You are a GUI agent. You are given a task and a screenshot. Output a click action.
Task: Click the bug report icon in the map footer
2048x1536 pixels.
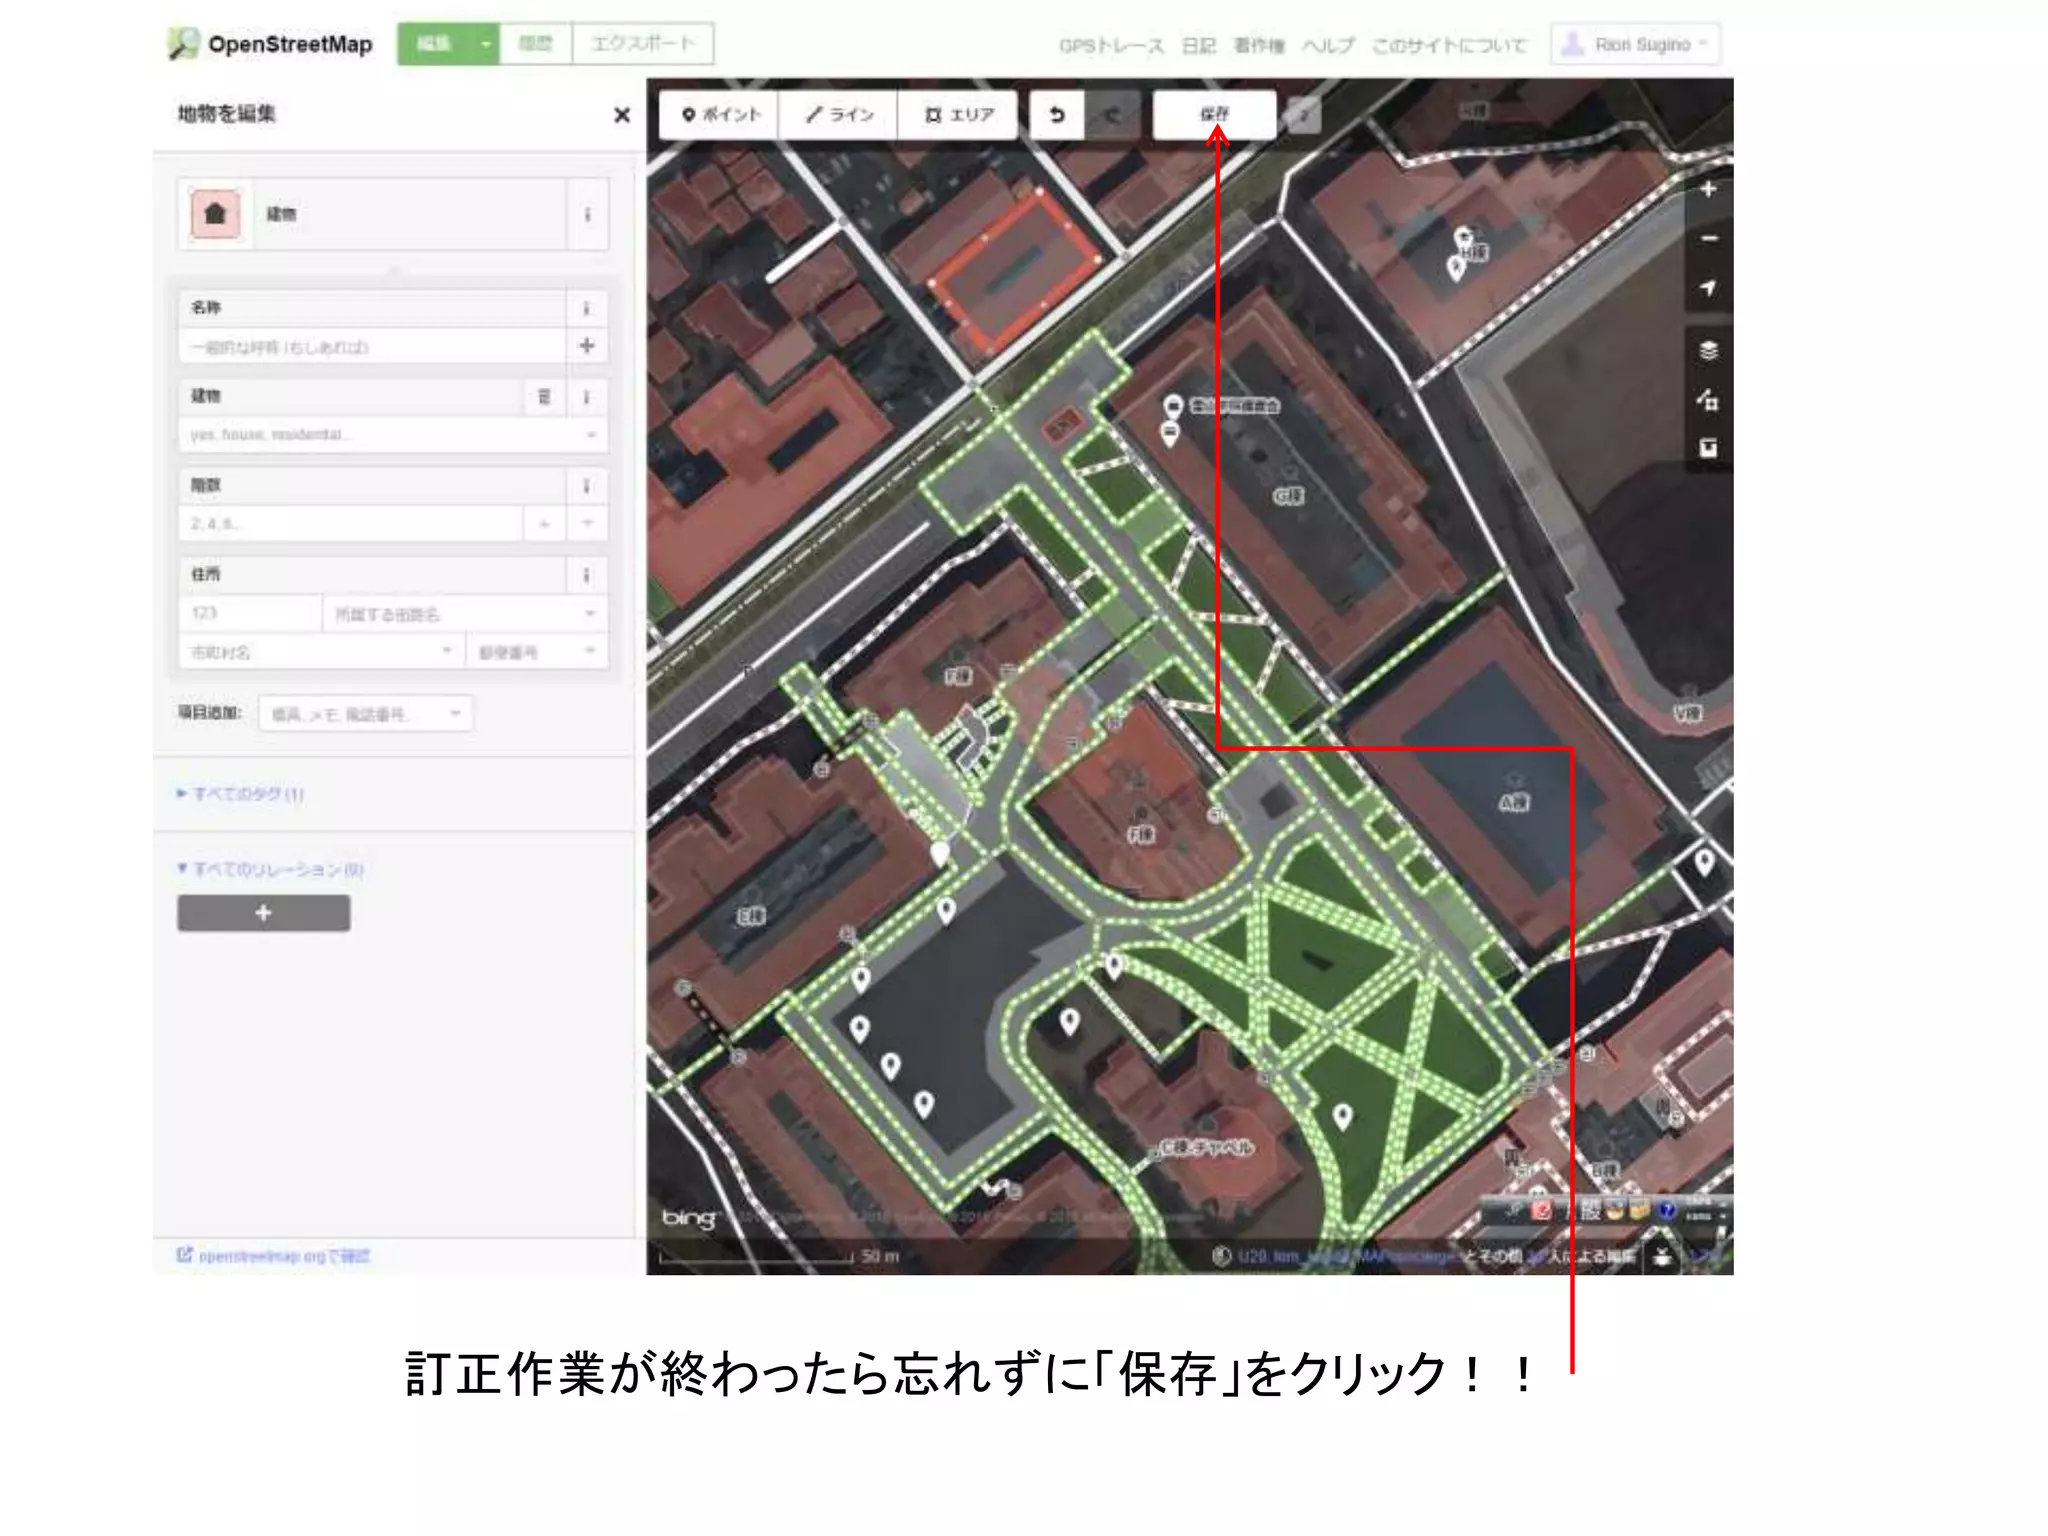coord(1661,1257)
